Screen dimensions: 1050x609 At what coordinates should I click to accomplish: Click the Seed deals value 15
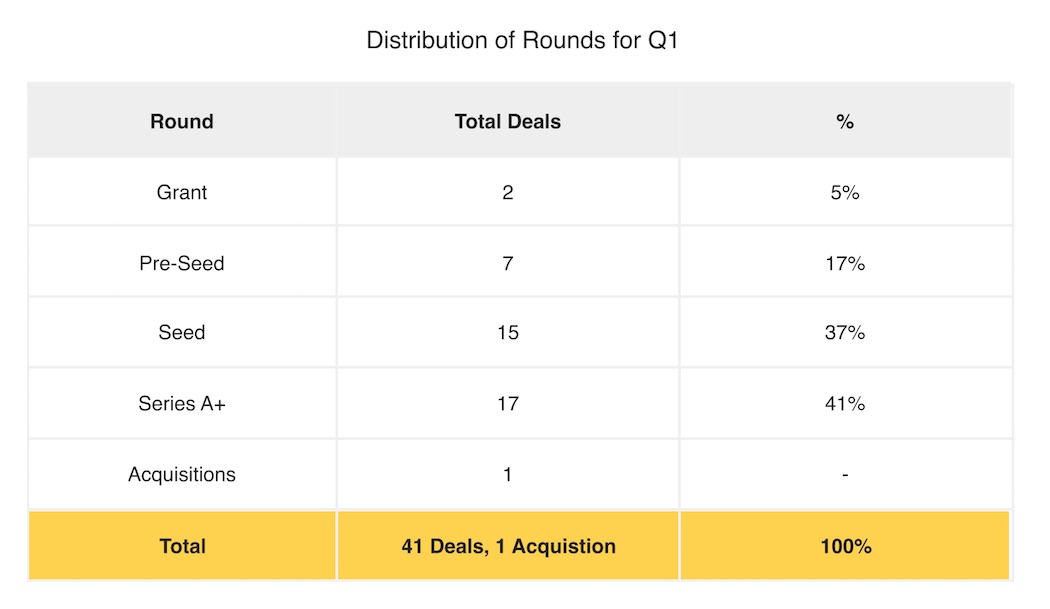[x=508, y=332]
